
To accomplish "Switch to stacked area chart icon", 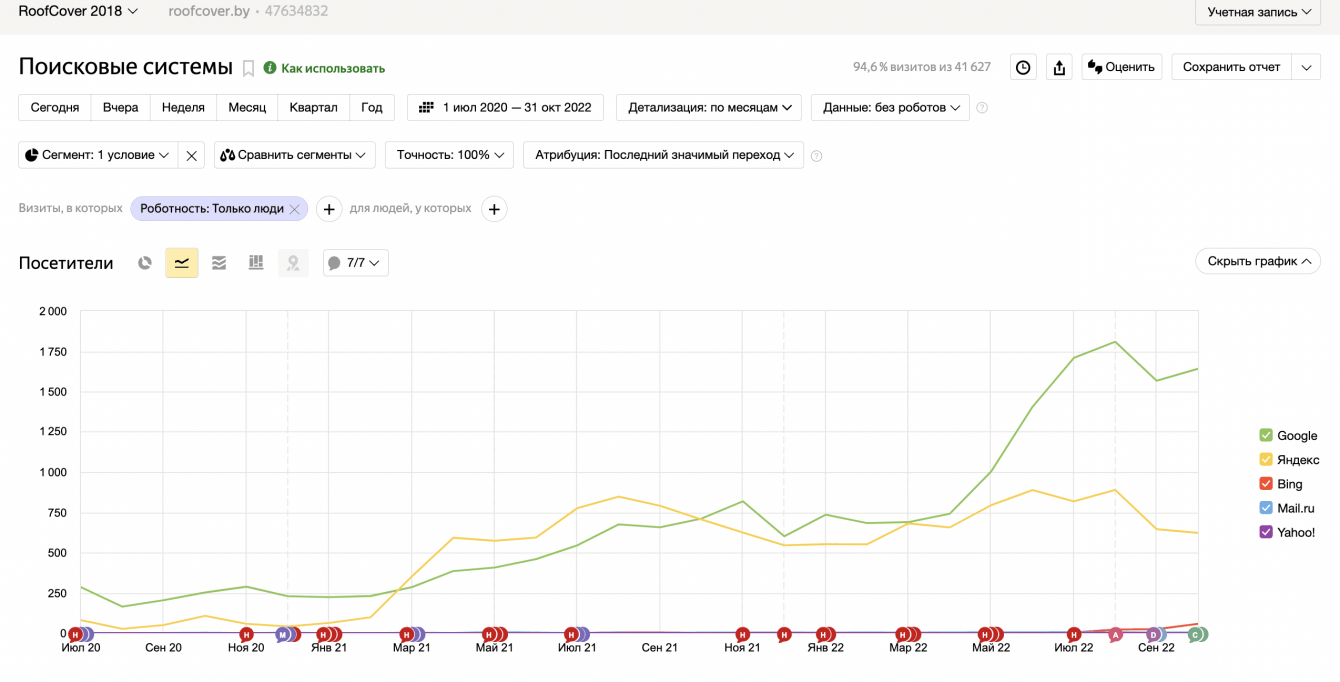I will click(219, 263).
